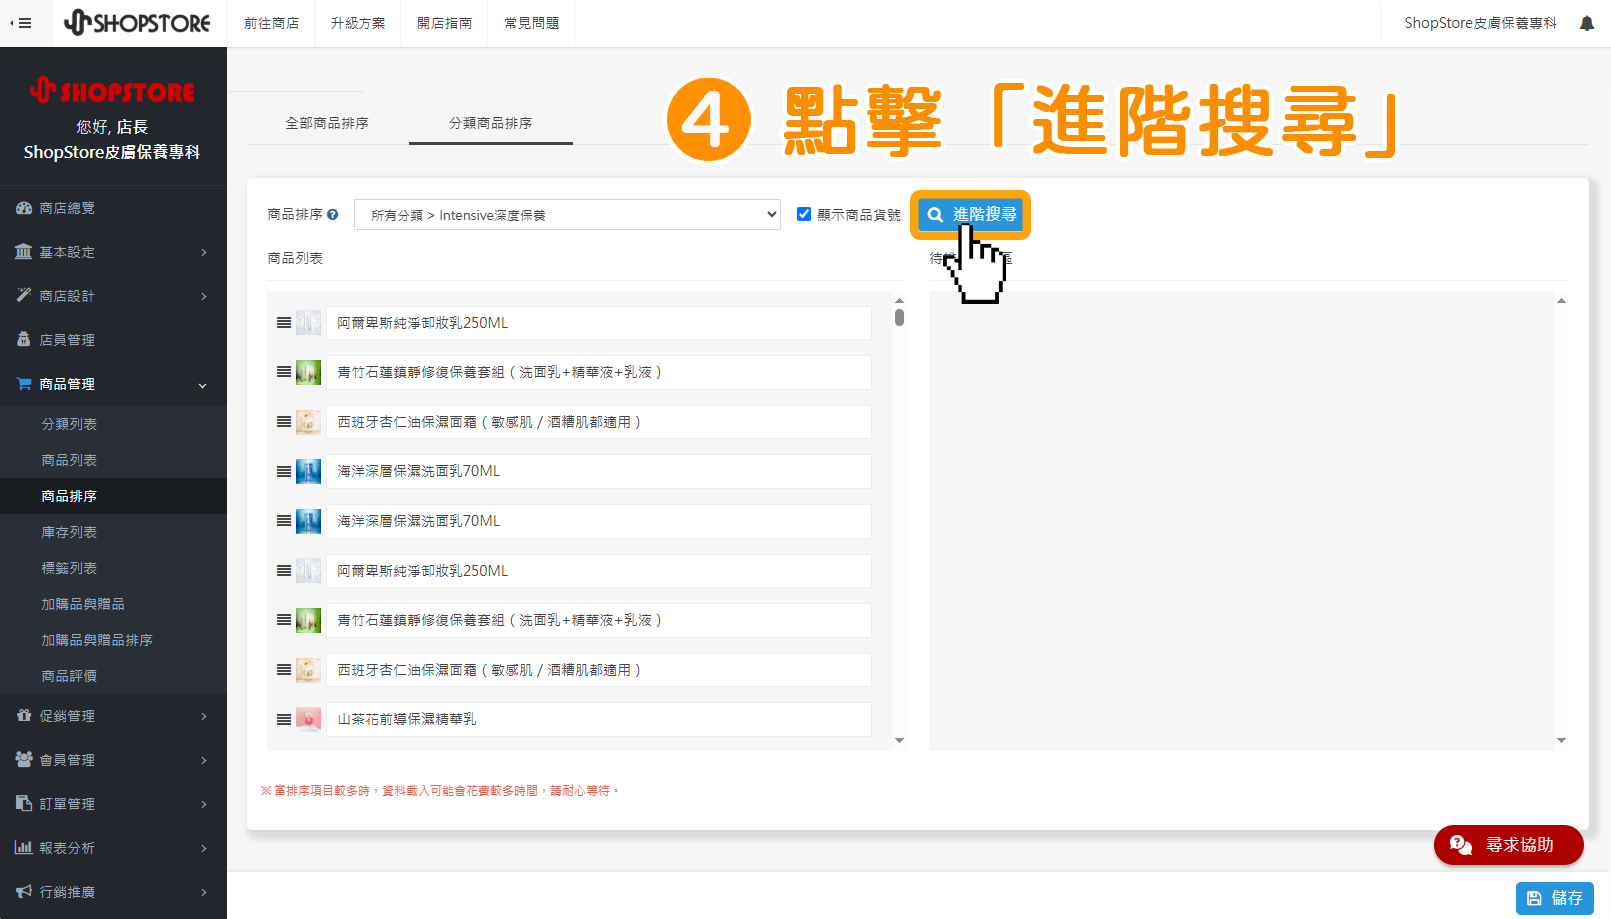Toggle 顯示商品貨號 checkbox
The height and width of the screenshot is (919, 1611).
click(x=804, y=214)
